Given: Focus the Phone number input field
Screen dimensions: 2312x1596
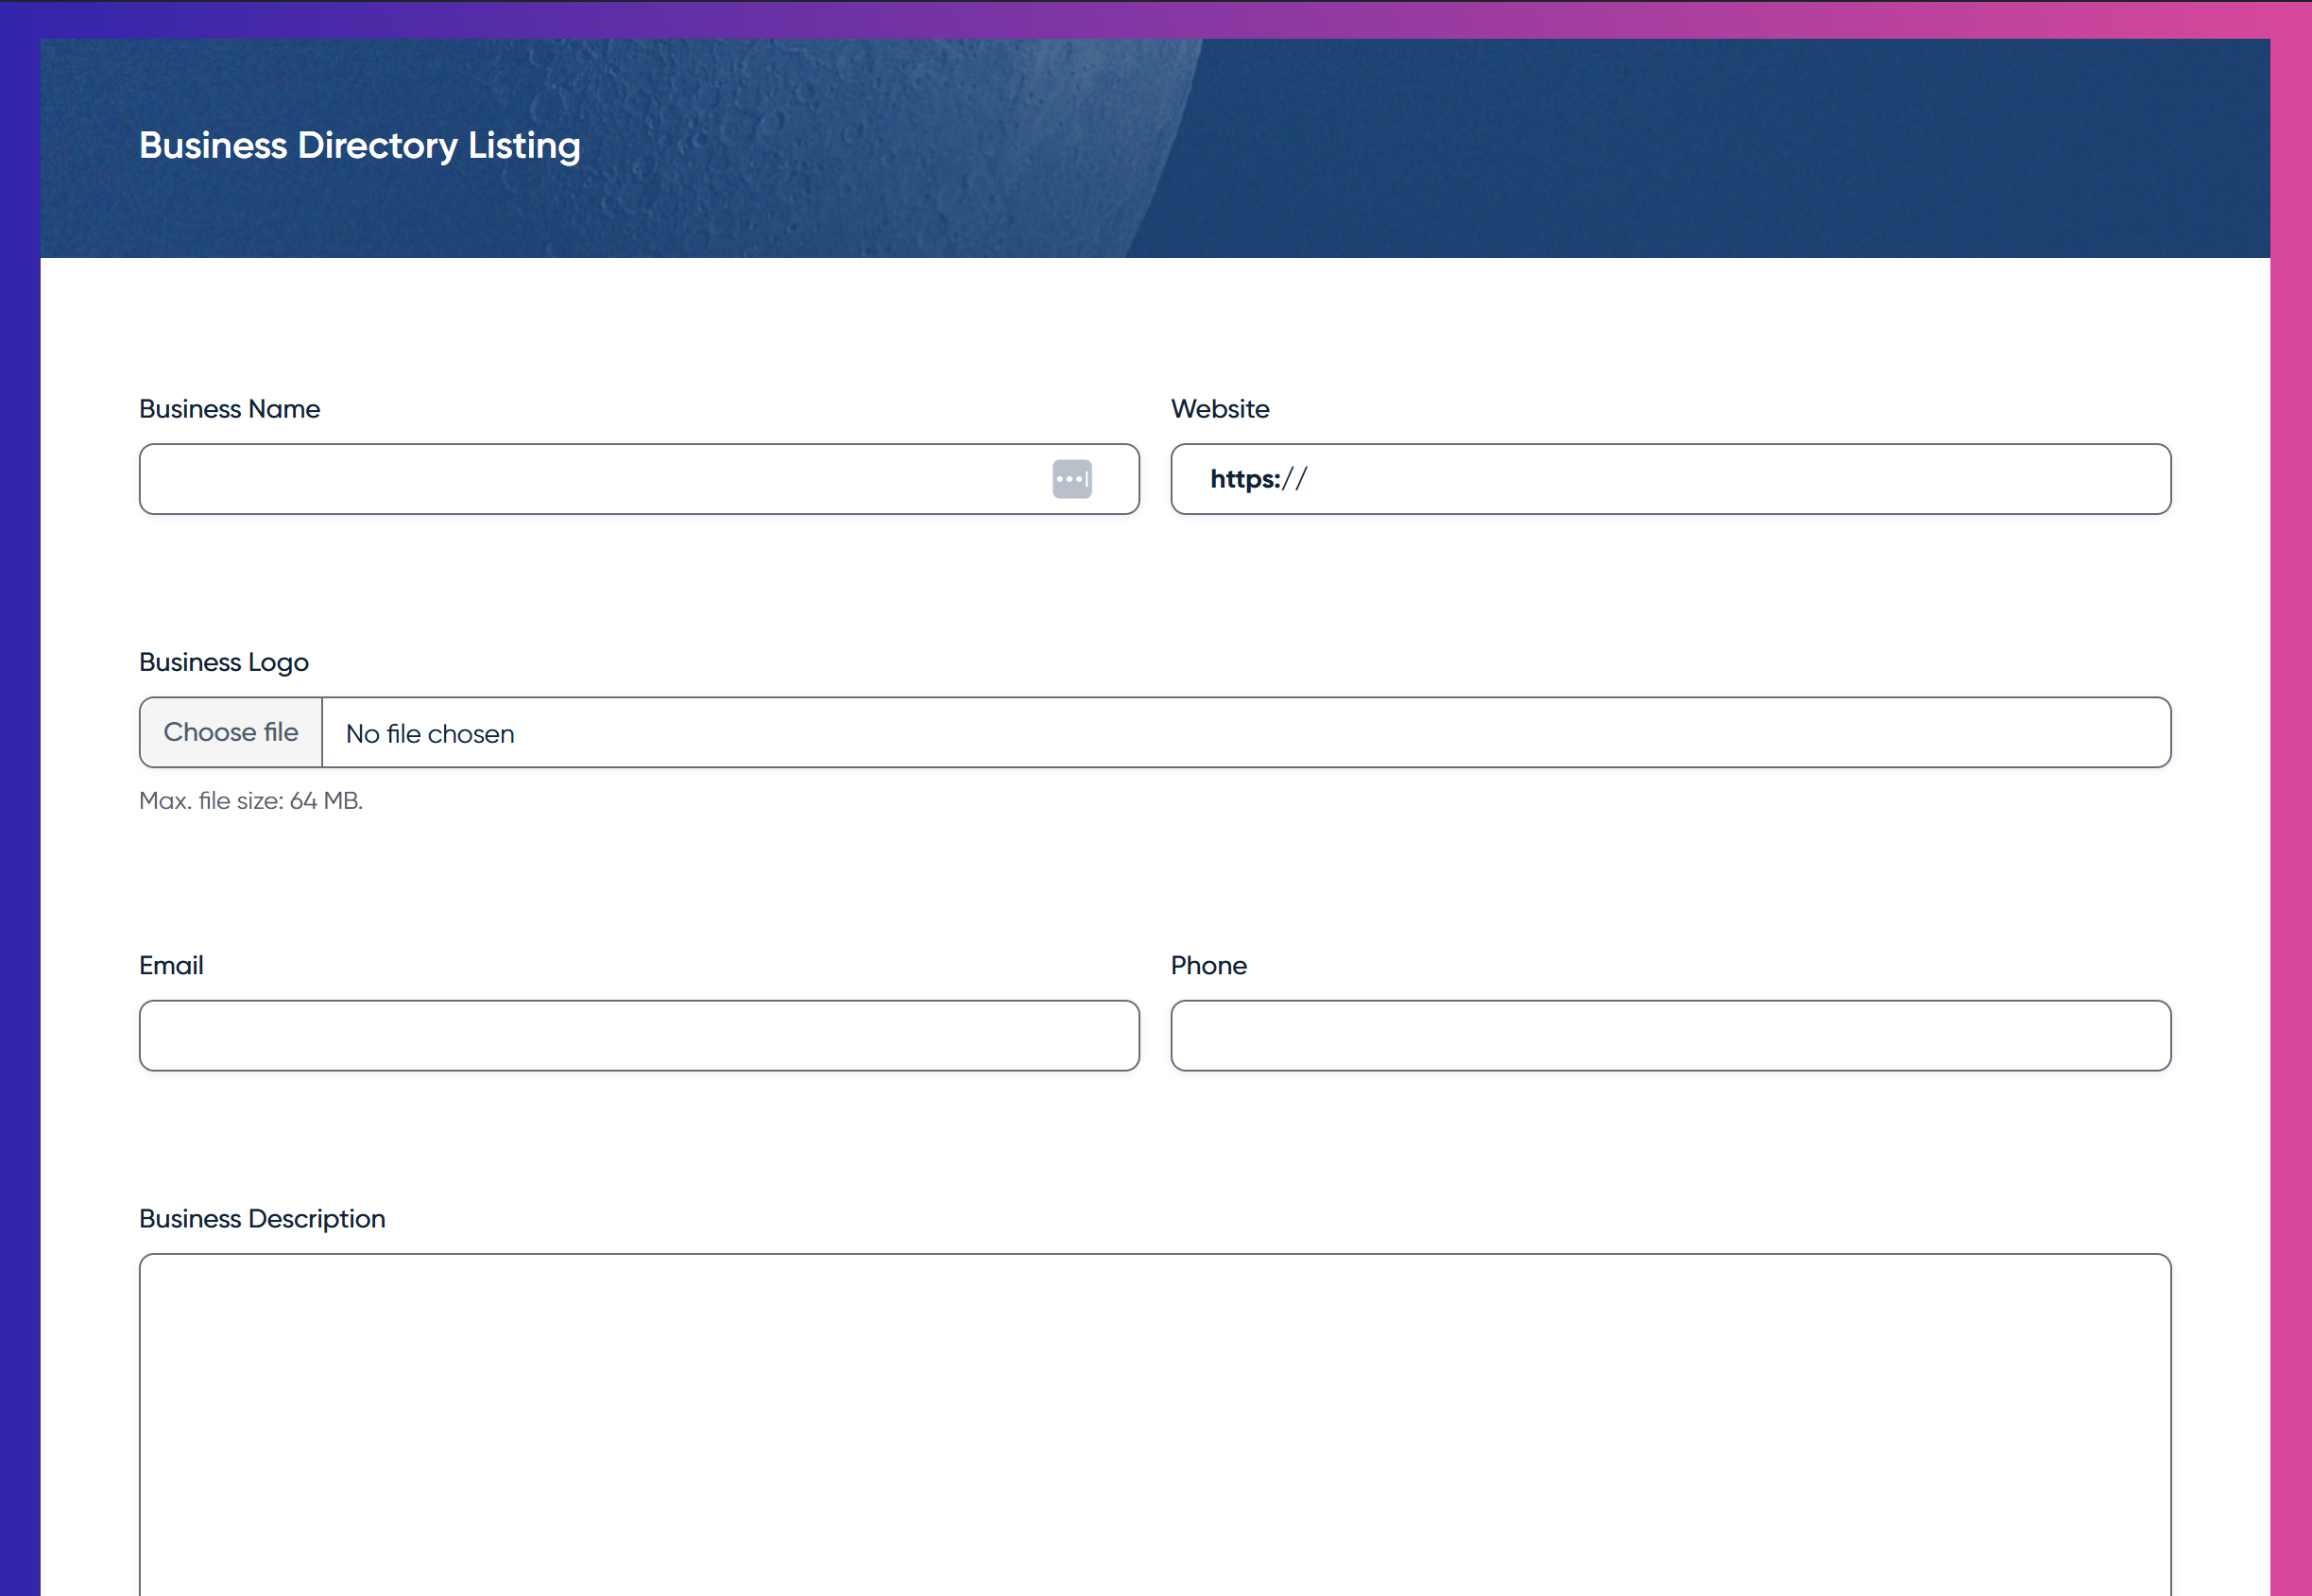Looking at the screenshot, I should pos(1670,1035).
